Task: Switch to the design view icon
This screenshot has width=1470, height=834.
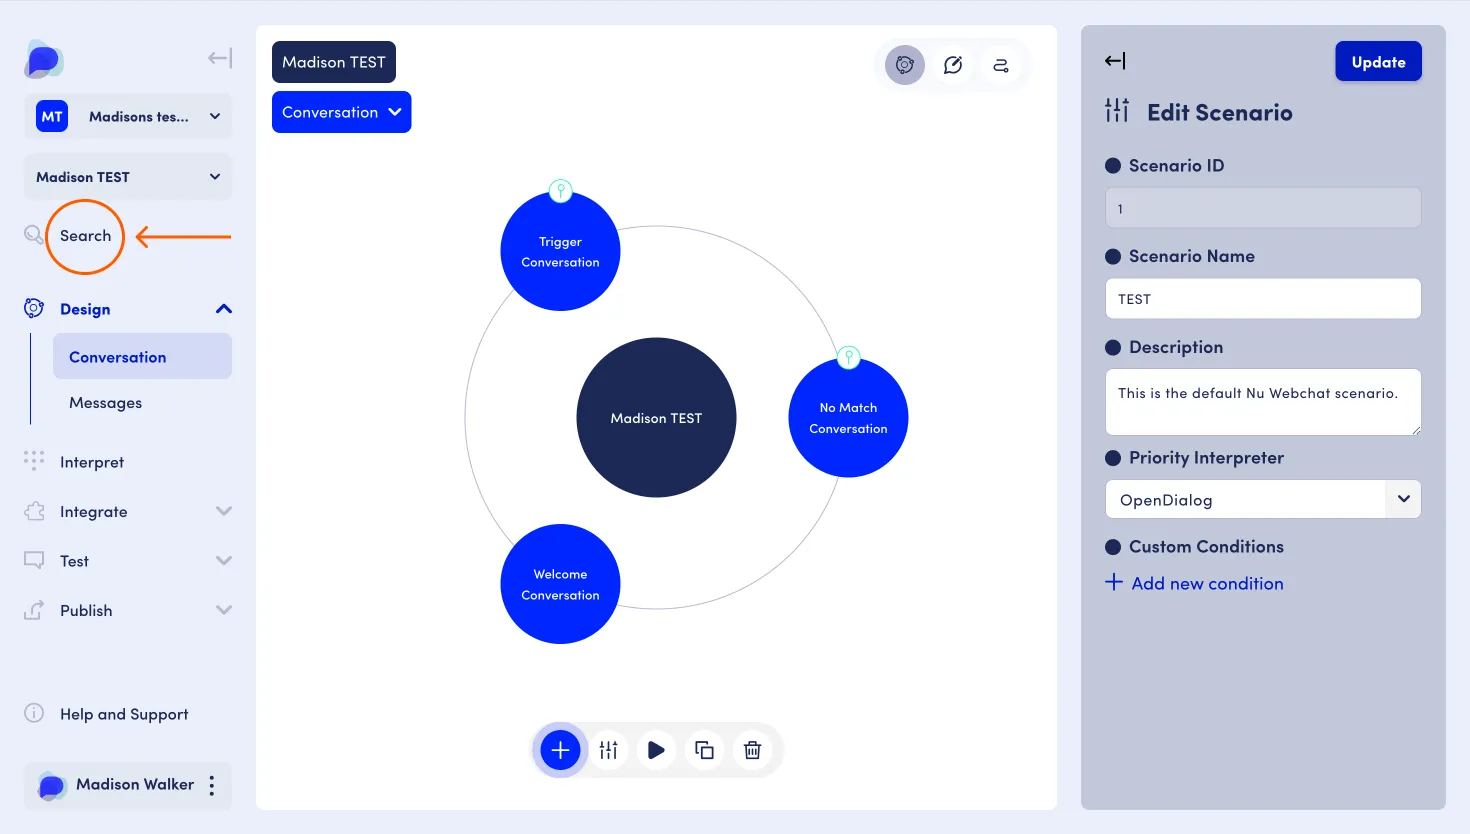Action: click(905, 65)
